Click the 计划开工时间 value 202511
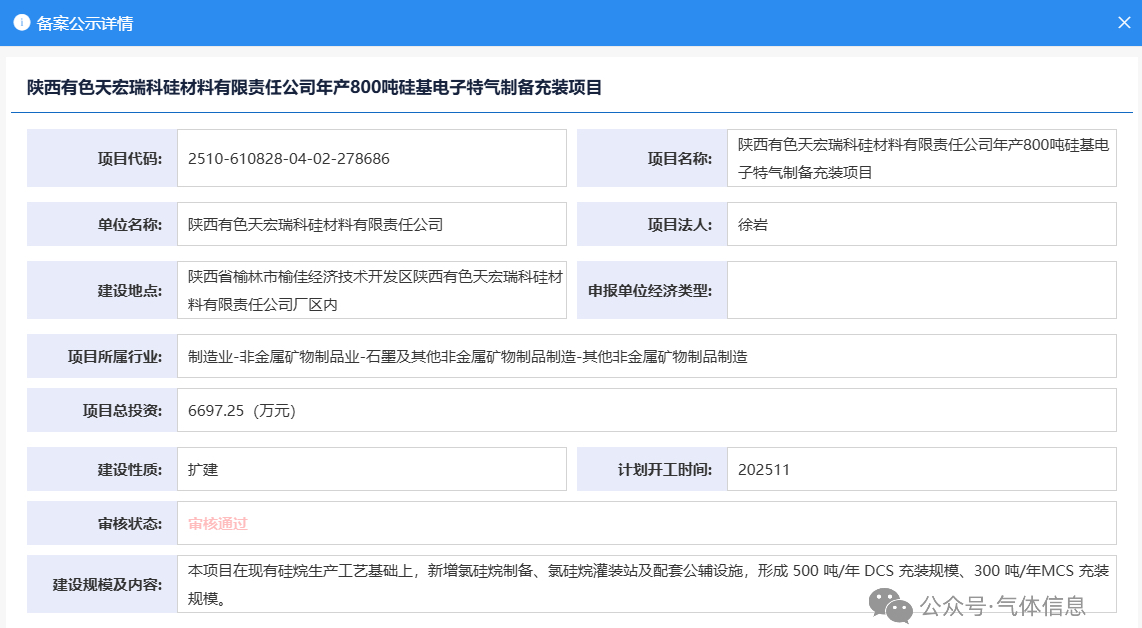Viewport: 1142px width, 628px height. coord(764,469)
